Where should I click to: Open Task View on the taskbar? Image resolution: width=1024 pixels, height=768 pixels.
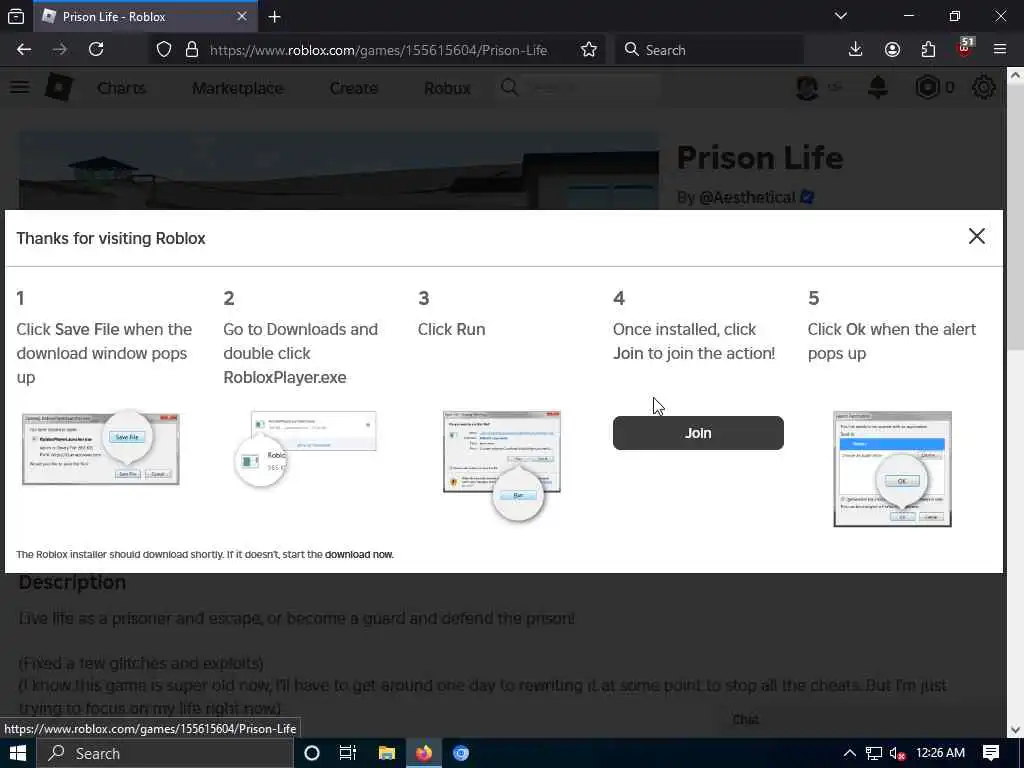click(348, 753)
